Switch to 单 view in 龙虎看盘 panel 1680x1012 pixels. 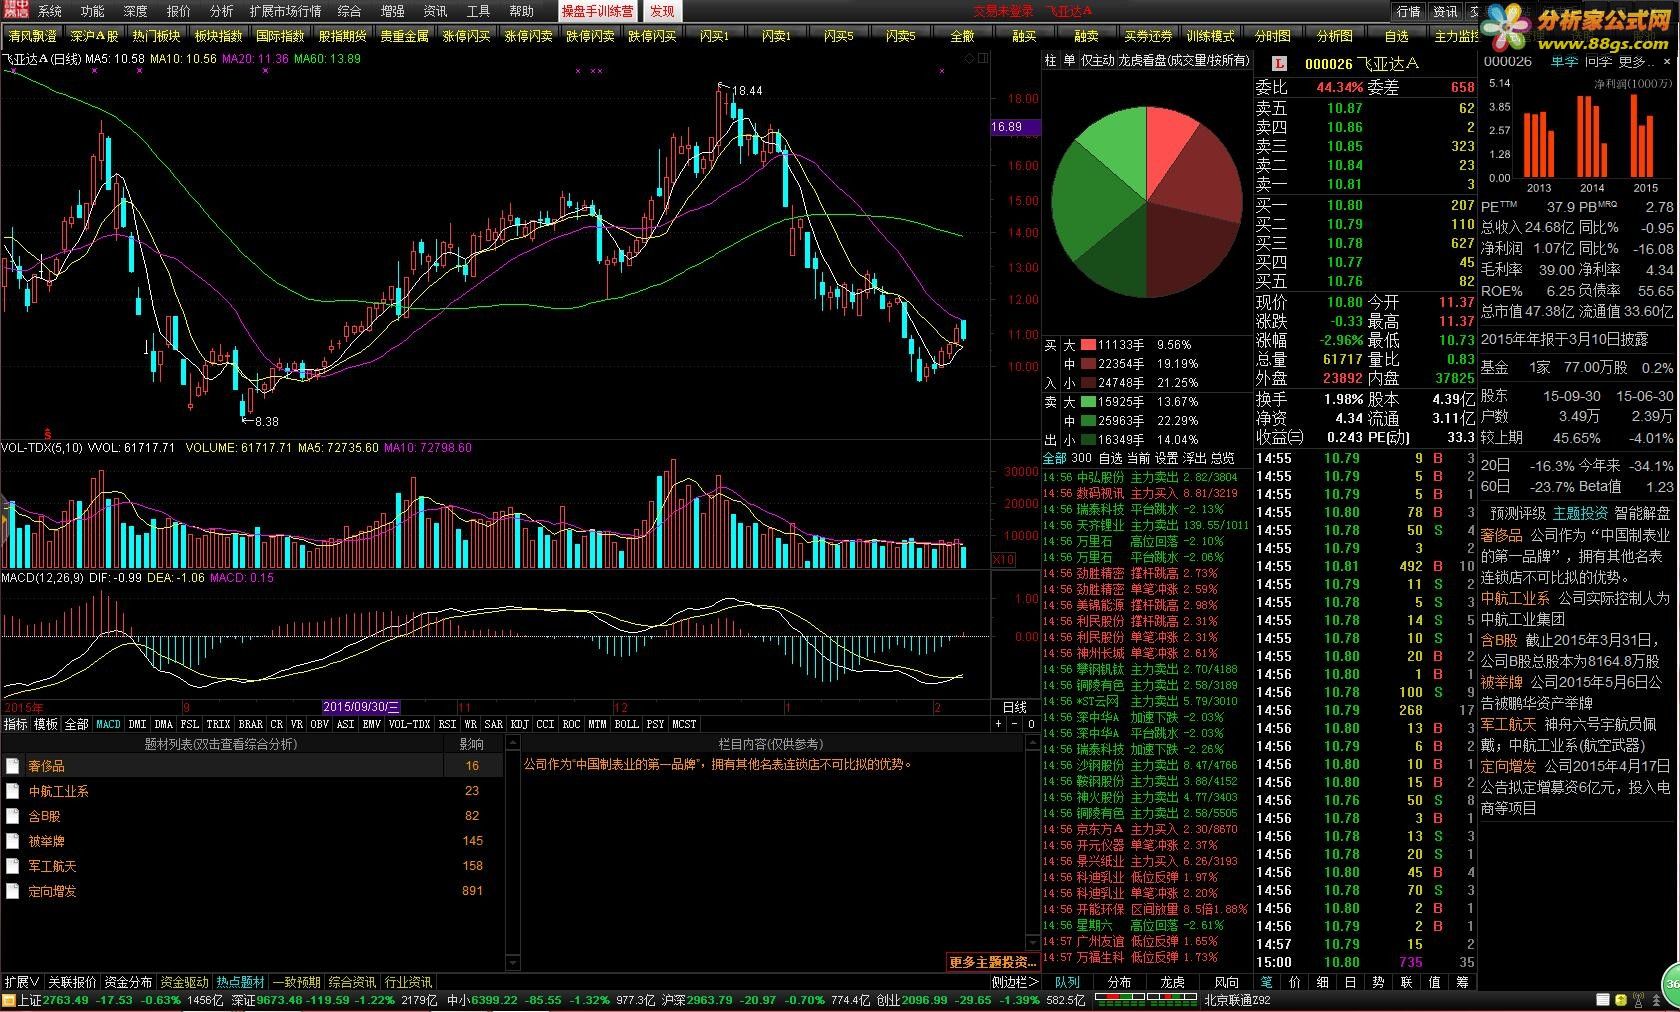click(1069, 61)
